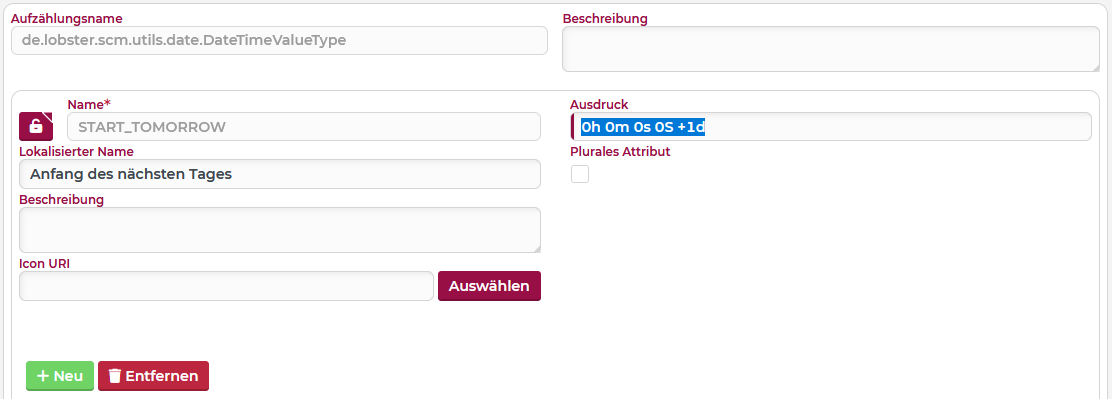The height and width of the screenshot is (399, 1112).
Task: Add a new entry with the Neu button
Action: coord(60,376)
